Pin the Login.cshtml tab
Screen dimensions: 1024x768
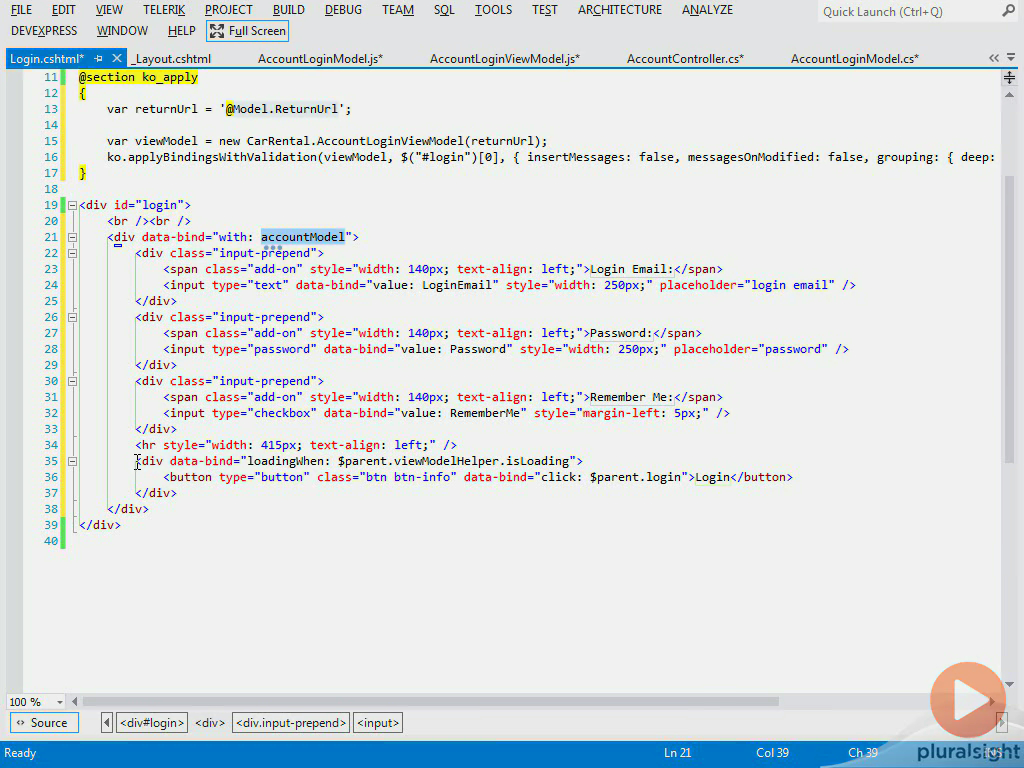(x=99, y=58)
